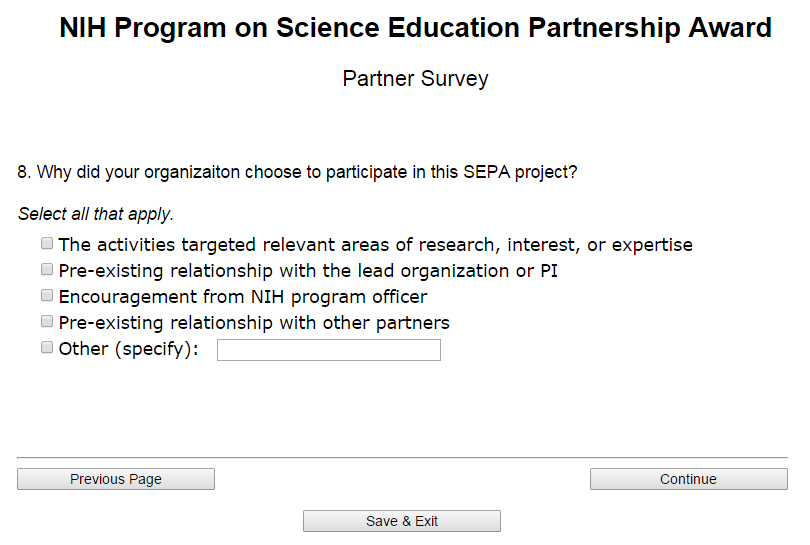Tick the checkbox for activities targeted relevant areas
The width and height of the screenshot is (810, 545).
[47, 243]
